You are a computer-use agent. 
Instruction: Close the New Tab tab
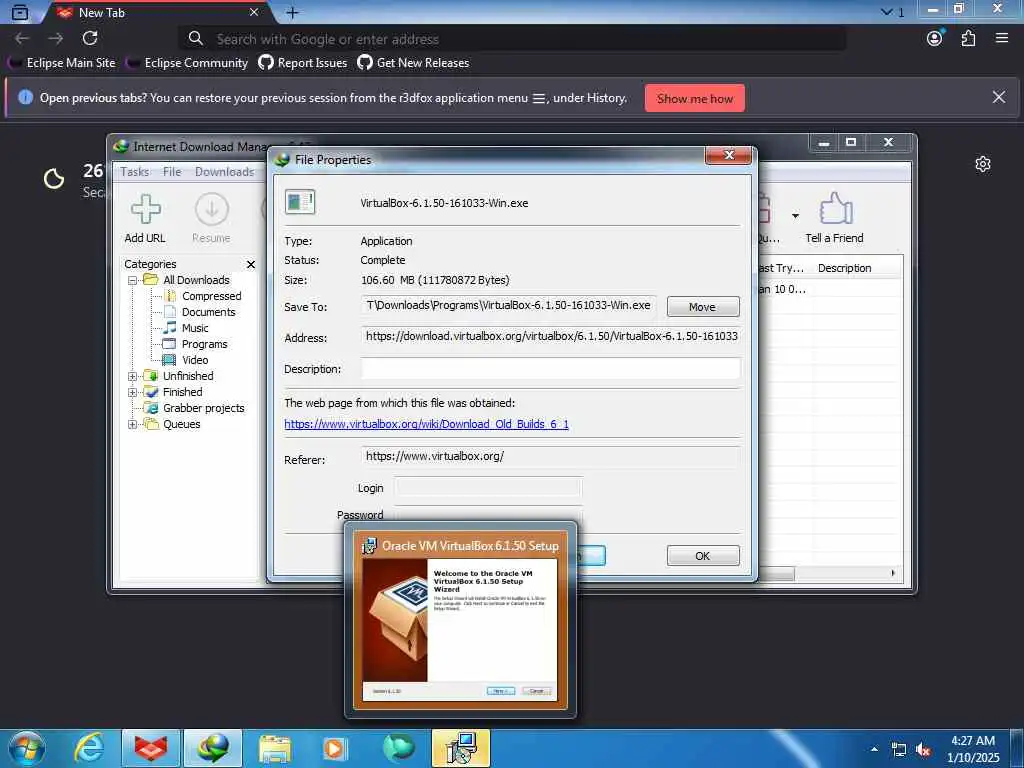[254, 12]
